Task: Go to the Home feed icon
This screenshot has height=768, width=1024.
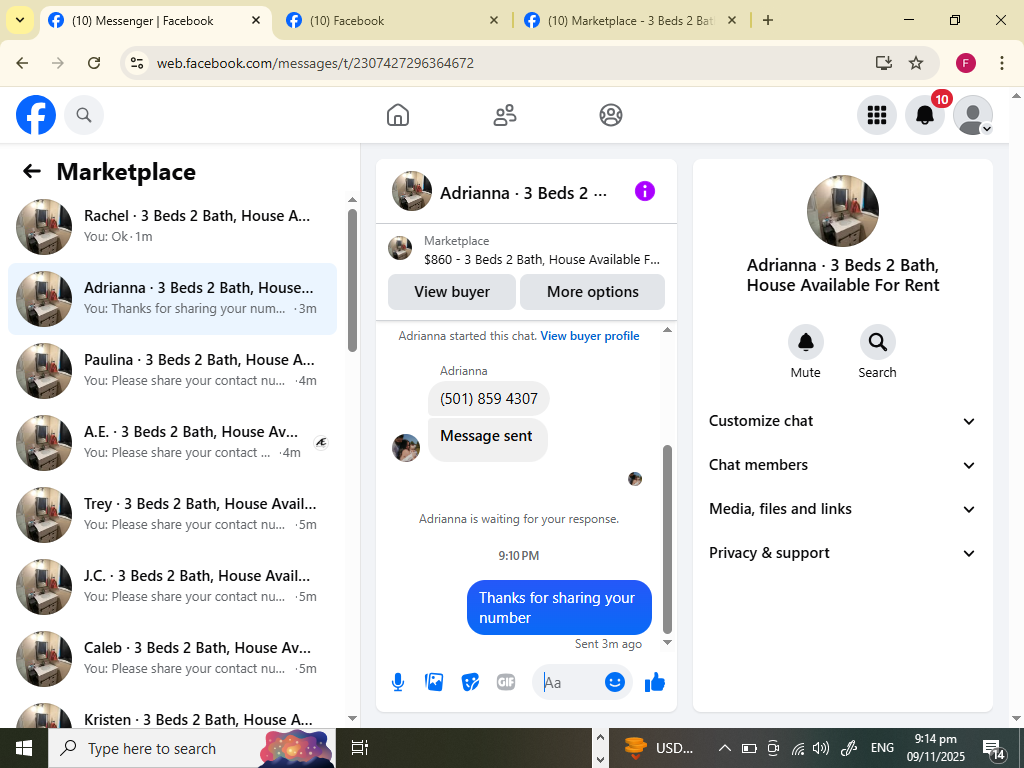Action: [398, 115]
